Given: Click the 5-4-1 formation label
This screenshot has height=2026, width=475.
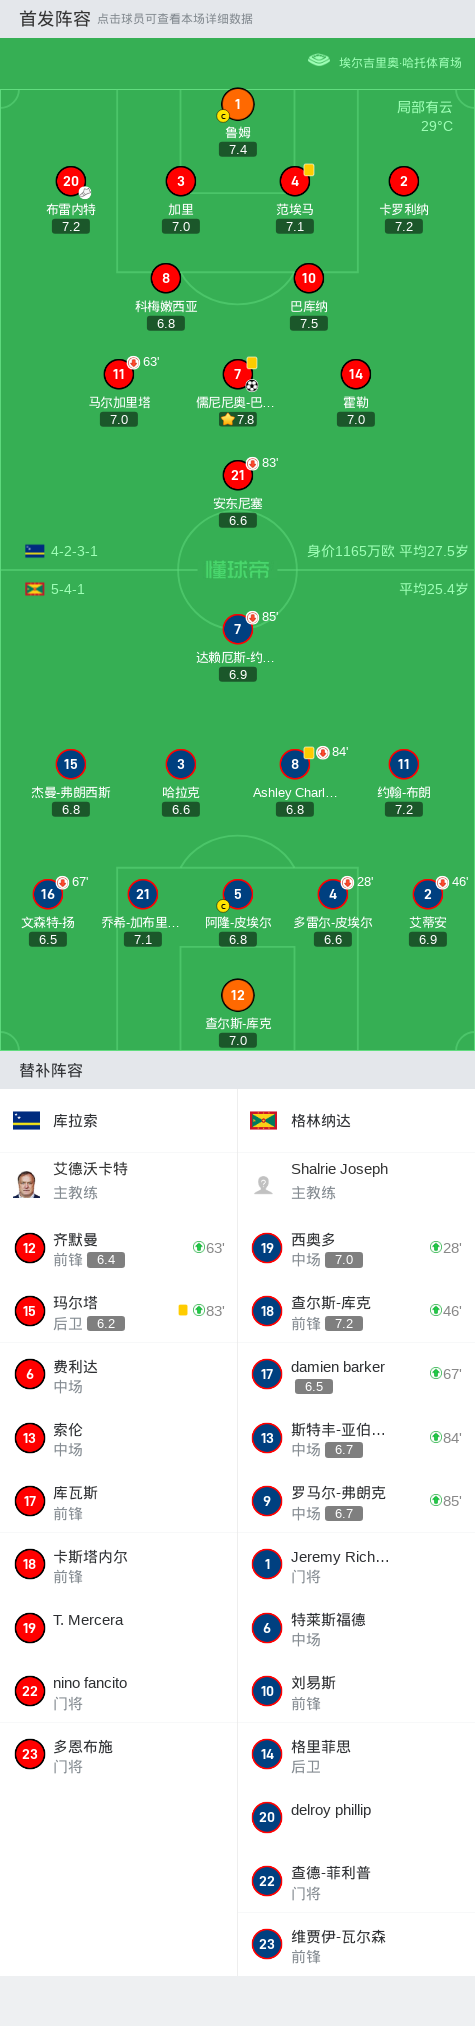Looking at the screenshot, I should click(68, 589).
